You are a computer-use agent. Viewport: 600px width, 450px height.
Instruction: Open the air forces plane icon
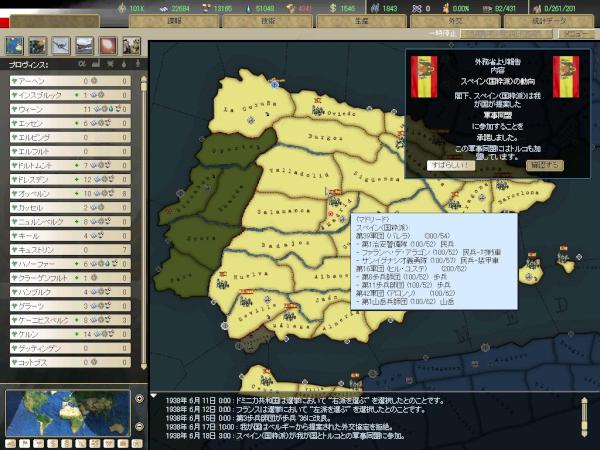(61, 46)
